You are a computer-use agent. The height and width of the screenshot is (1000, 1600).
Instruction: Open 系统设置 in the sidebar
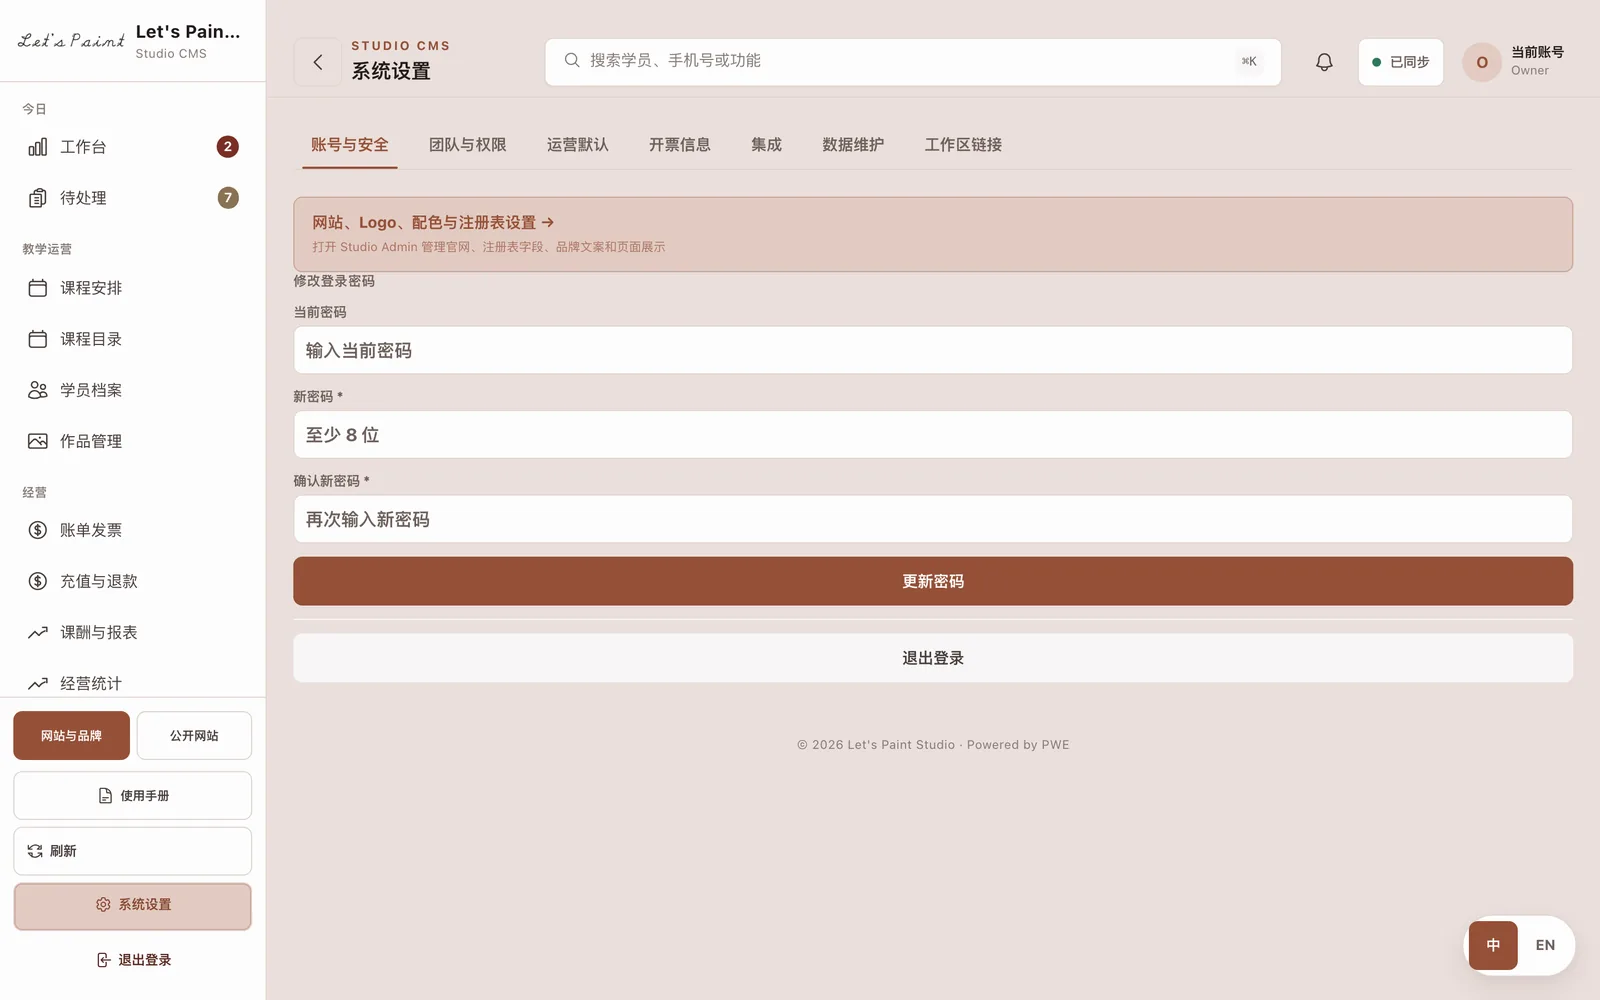click(x=133, y=905)
